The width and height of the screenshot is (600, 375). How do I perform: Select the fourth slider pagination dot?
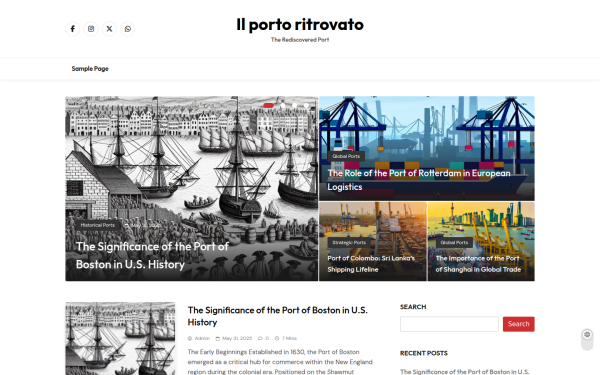click(x=306, y=105)
